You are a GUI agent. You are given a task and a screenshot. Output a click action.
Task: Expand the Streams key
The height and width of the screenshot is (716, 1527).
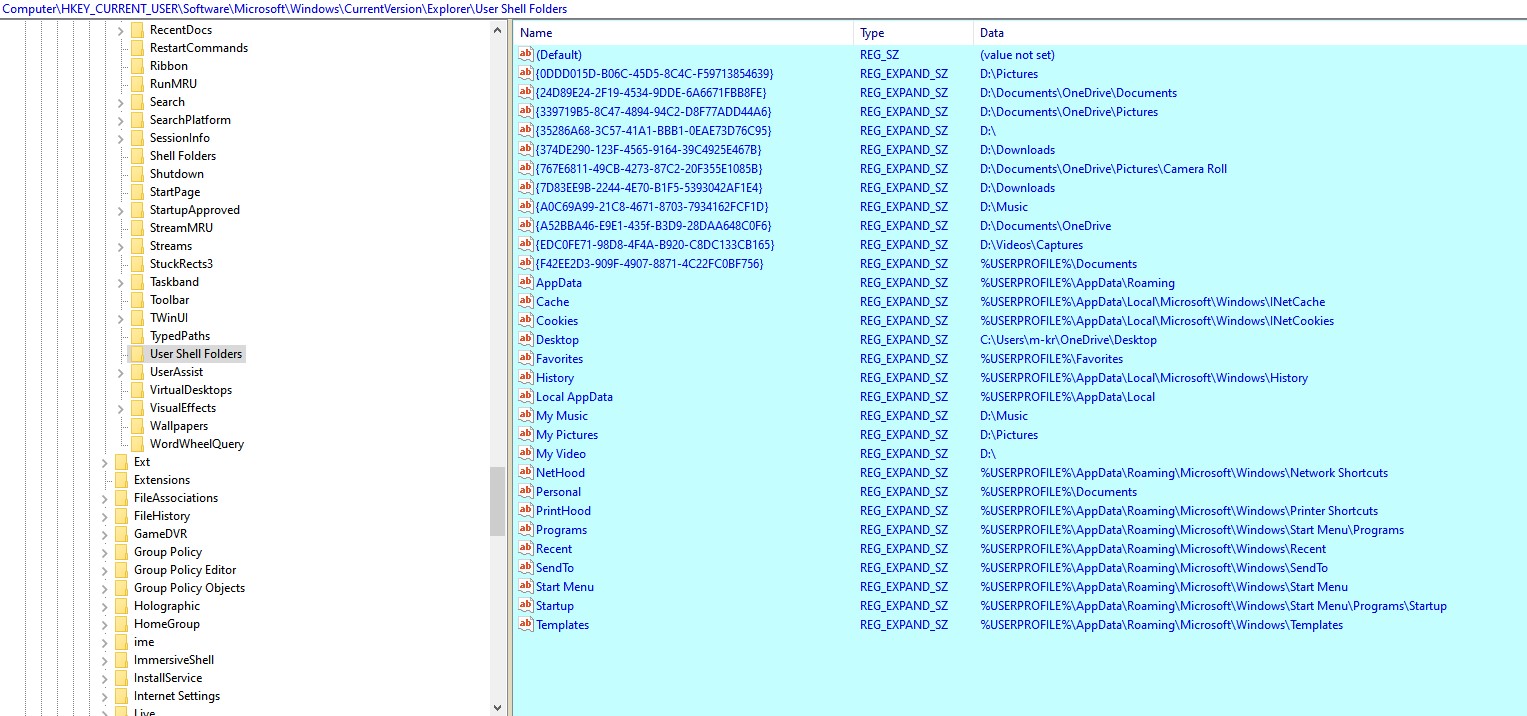tap(120, 246)
